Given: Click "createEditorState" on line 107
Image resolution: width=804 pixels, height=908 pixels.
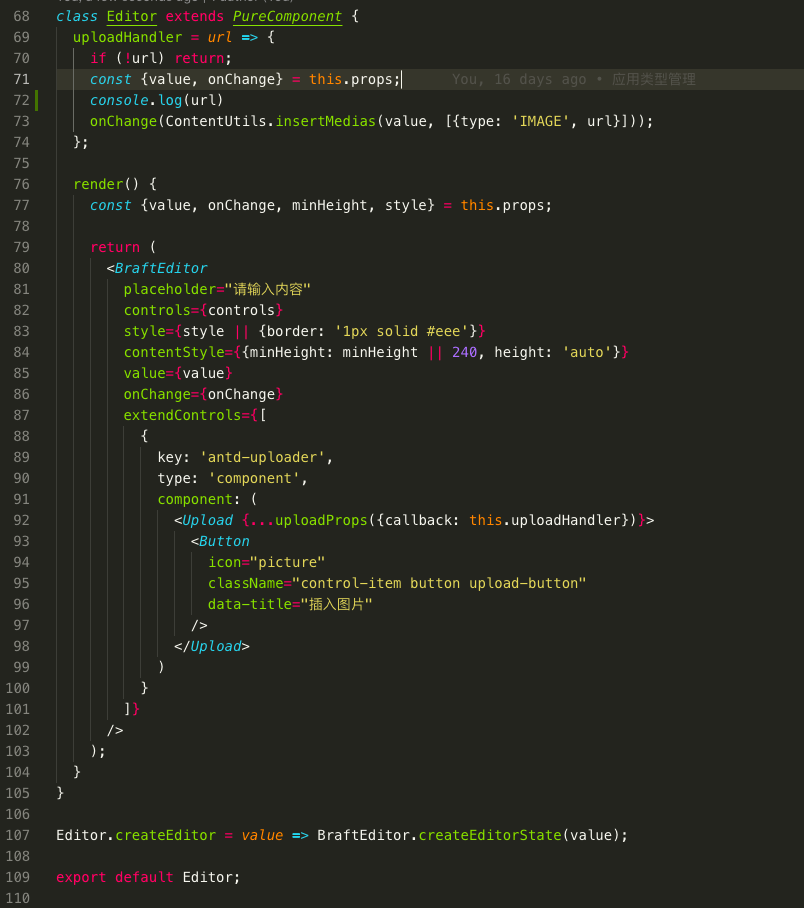Looking at the screenshot, I should click(x=490, y=835).
